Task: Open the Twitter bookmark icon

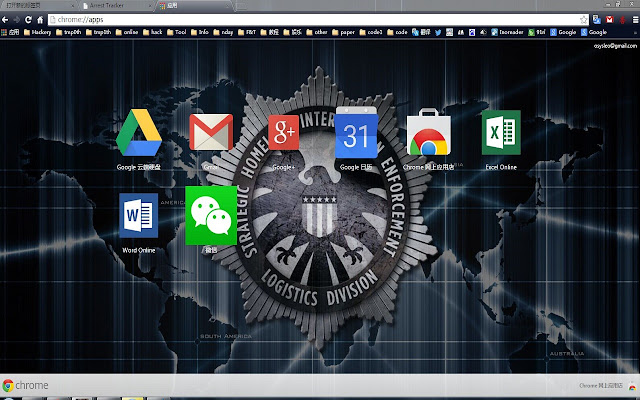Action: point(438,32)
